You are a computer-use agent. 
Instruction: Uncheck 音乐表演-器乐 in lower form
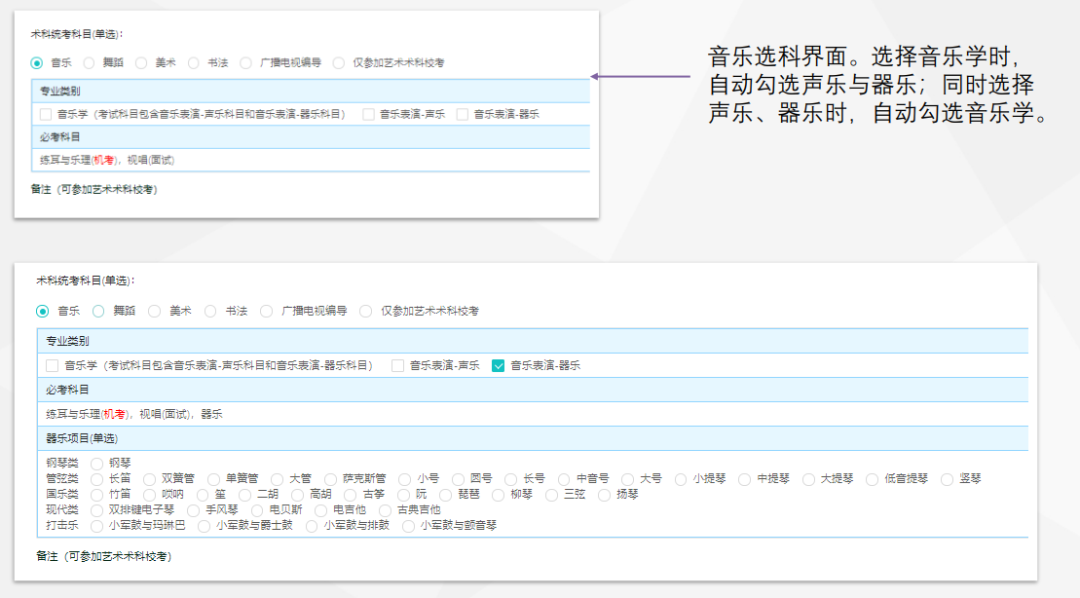point(498,365)
